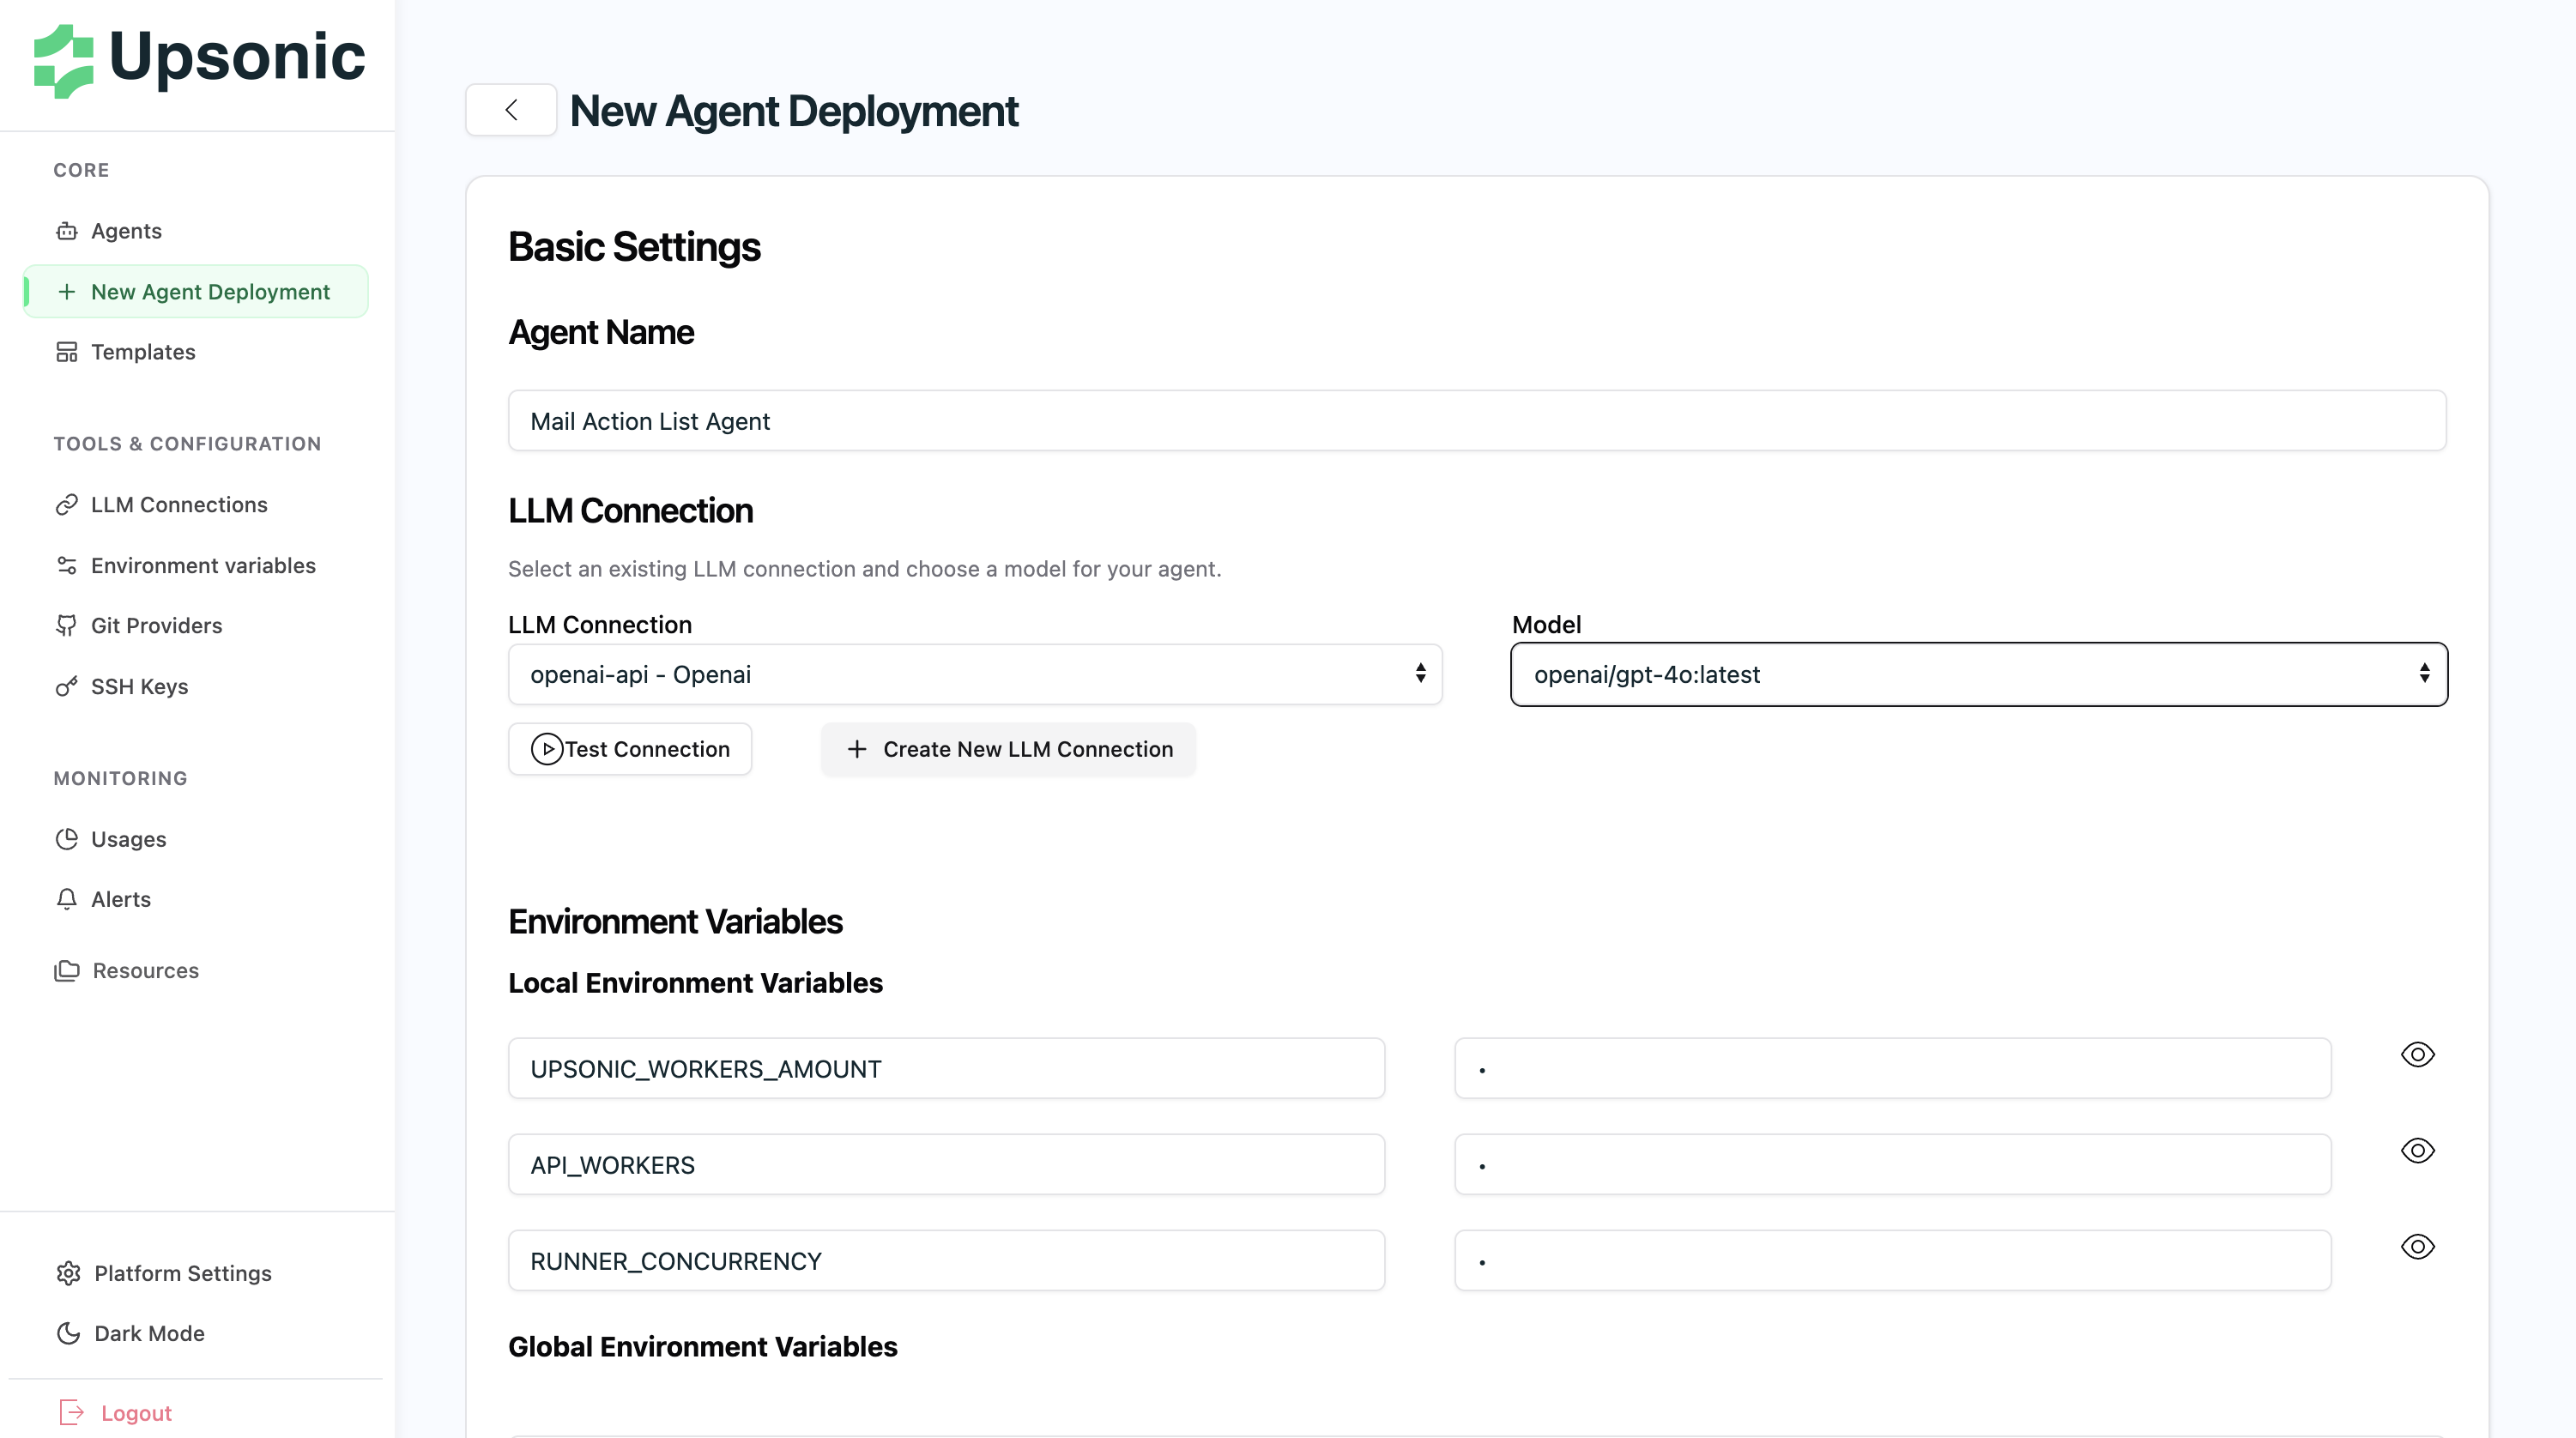Image resolution: width=2576 pixels, height=1438 pixels.
Task: Select the Templates sidebar icon
Action: click(x=66, y=351)
